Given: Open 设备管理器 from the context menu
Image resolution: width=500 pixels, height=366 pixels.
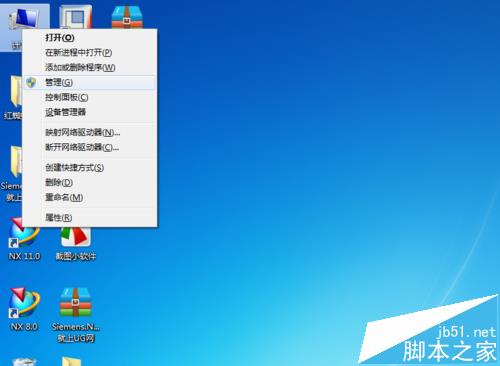Looking at the screenshot, I should click(x=90, y=112).
